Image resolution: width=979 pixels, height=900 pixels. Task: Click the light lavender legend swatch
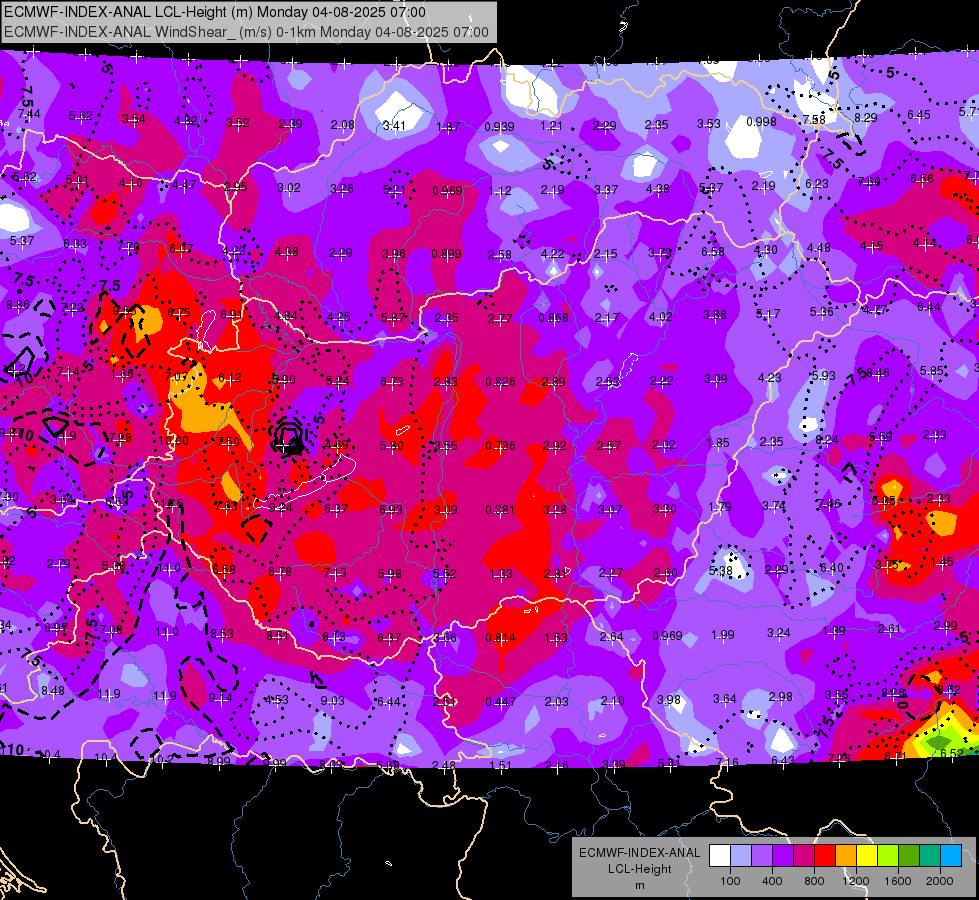coord(741,856)
